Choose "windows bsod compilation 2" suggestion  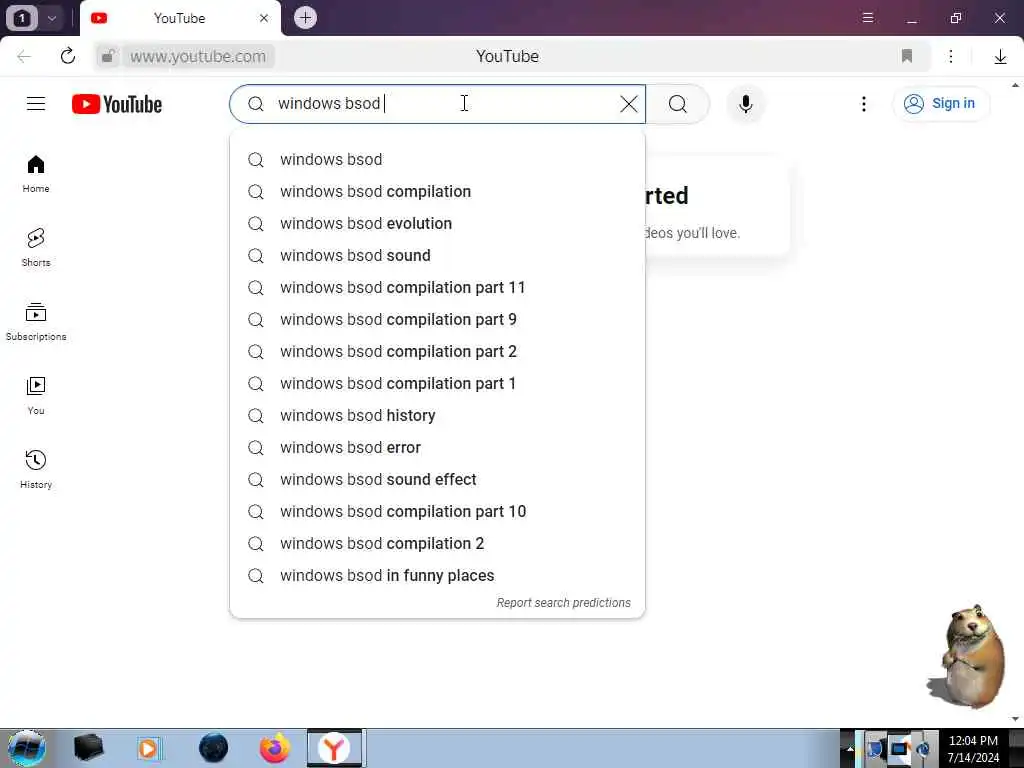pos(438,543)
